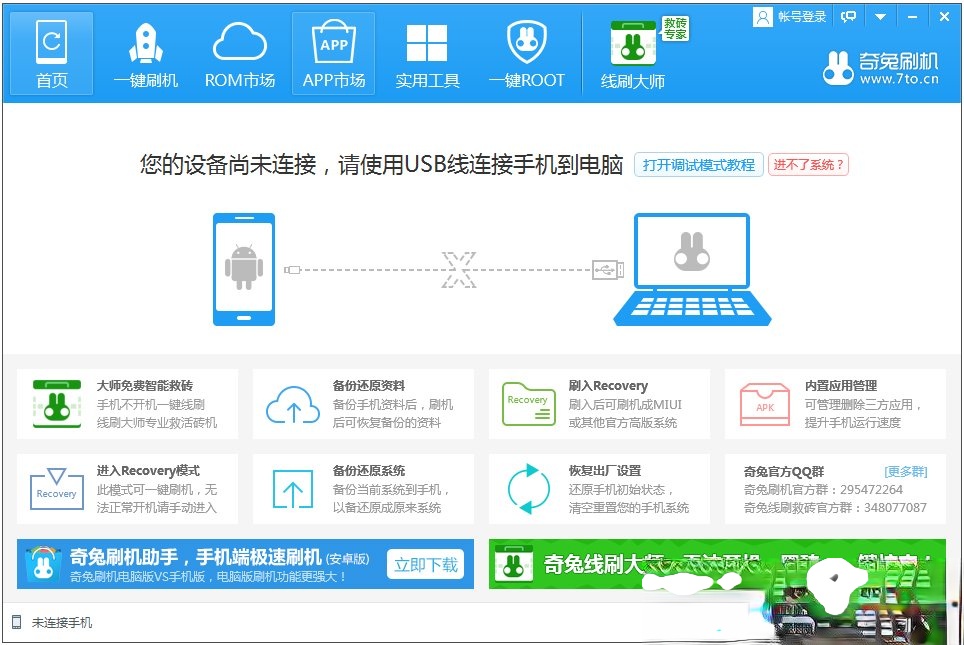Open the 线刷大师 green rabbit icon

click(x=633, y=43)
